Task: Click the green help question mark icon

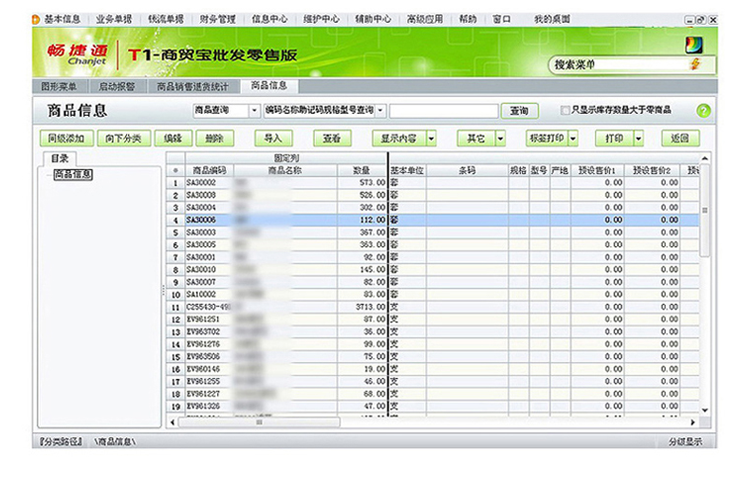Action: pos(703,111)
